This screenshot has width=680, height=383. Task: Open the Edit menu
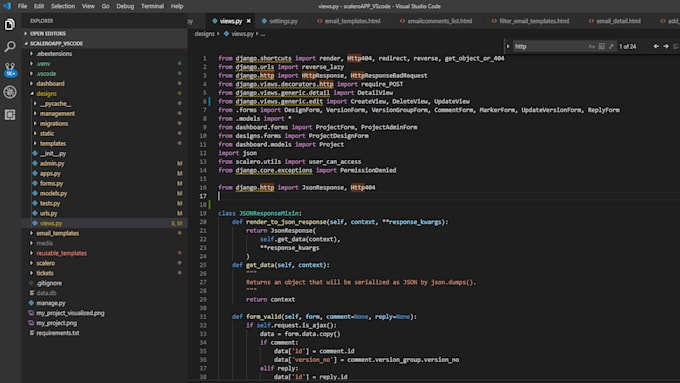click(x=39, y=6)
